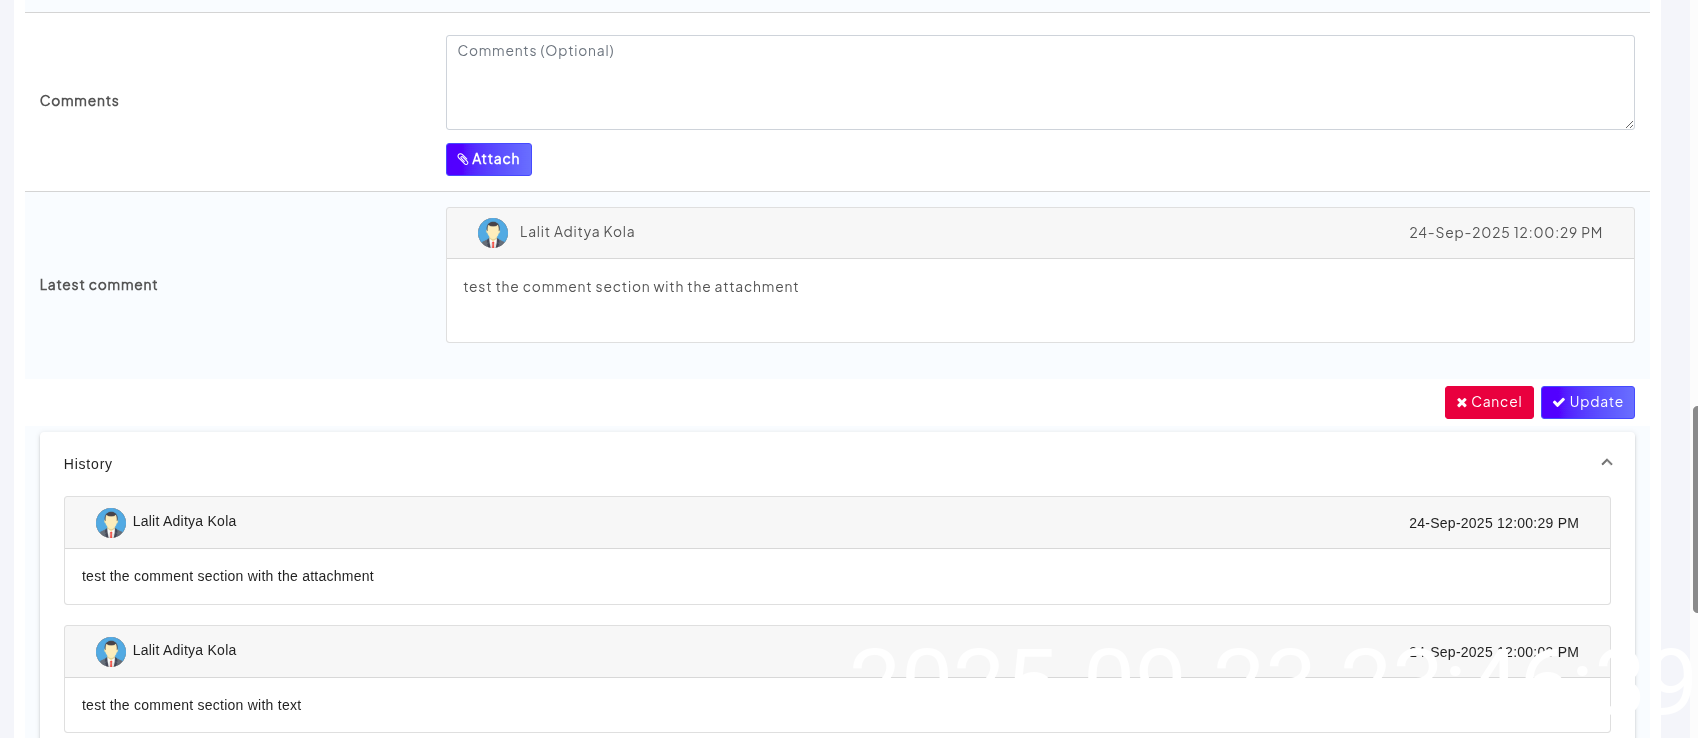The height and width of the screenshot is (738, 1698).
Task: Click the checkmark icon on Update button
Action: pos(1558,403)
